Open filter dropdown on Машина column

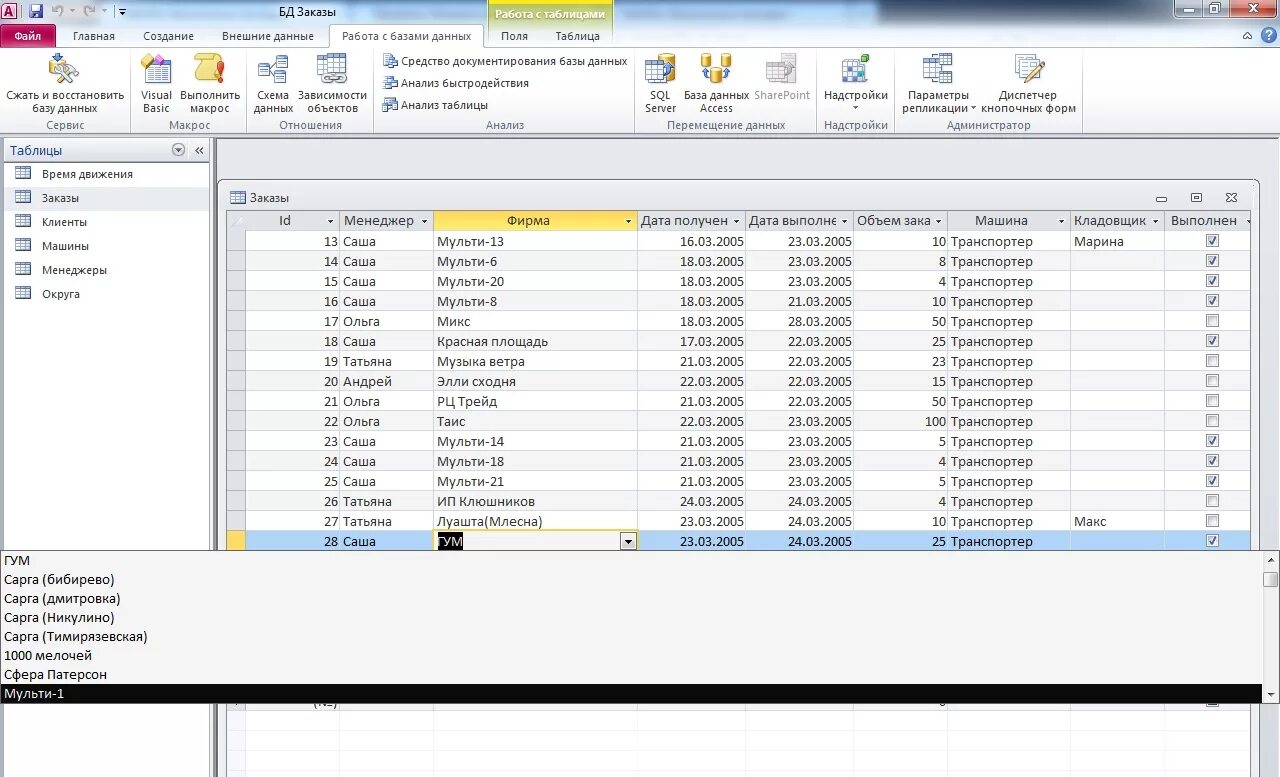pos(1061,221)
